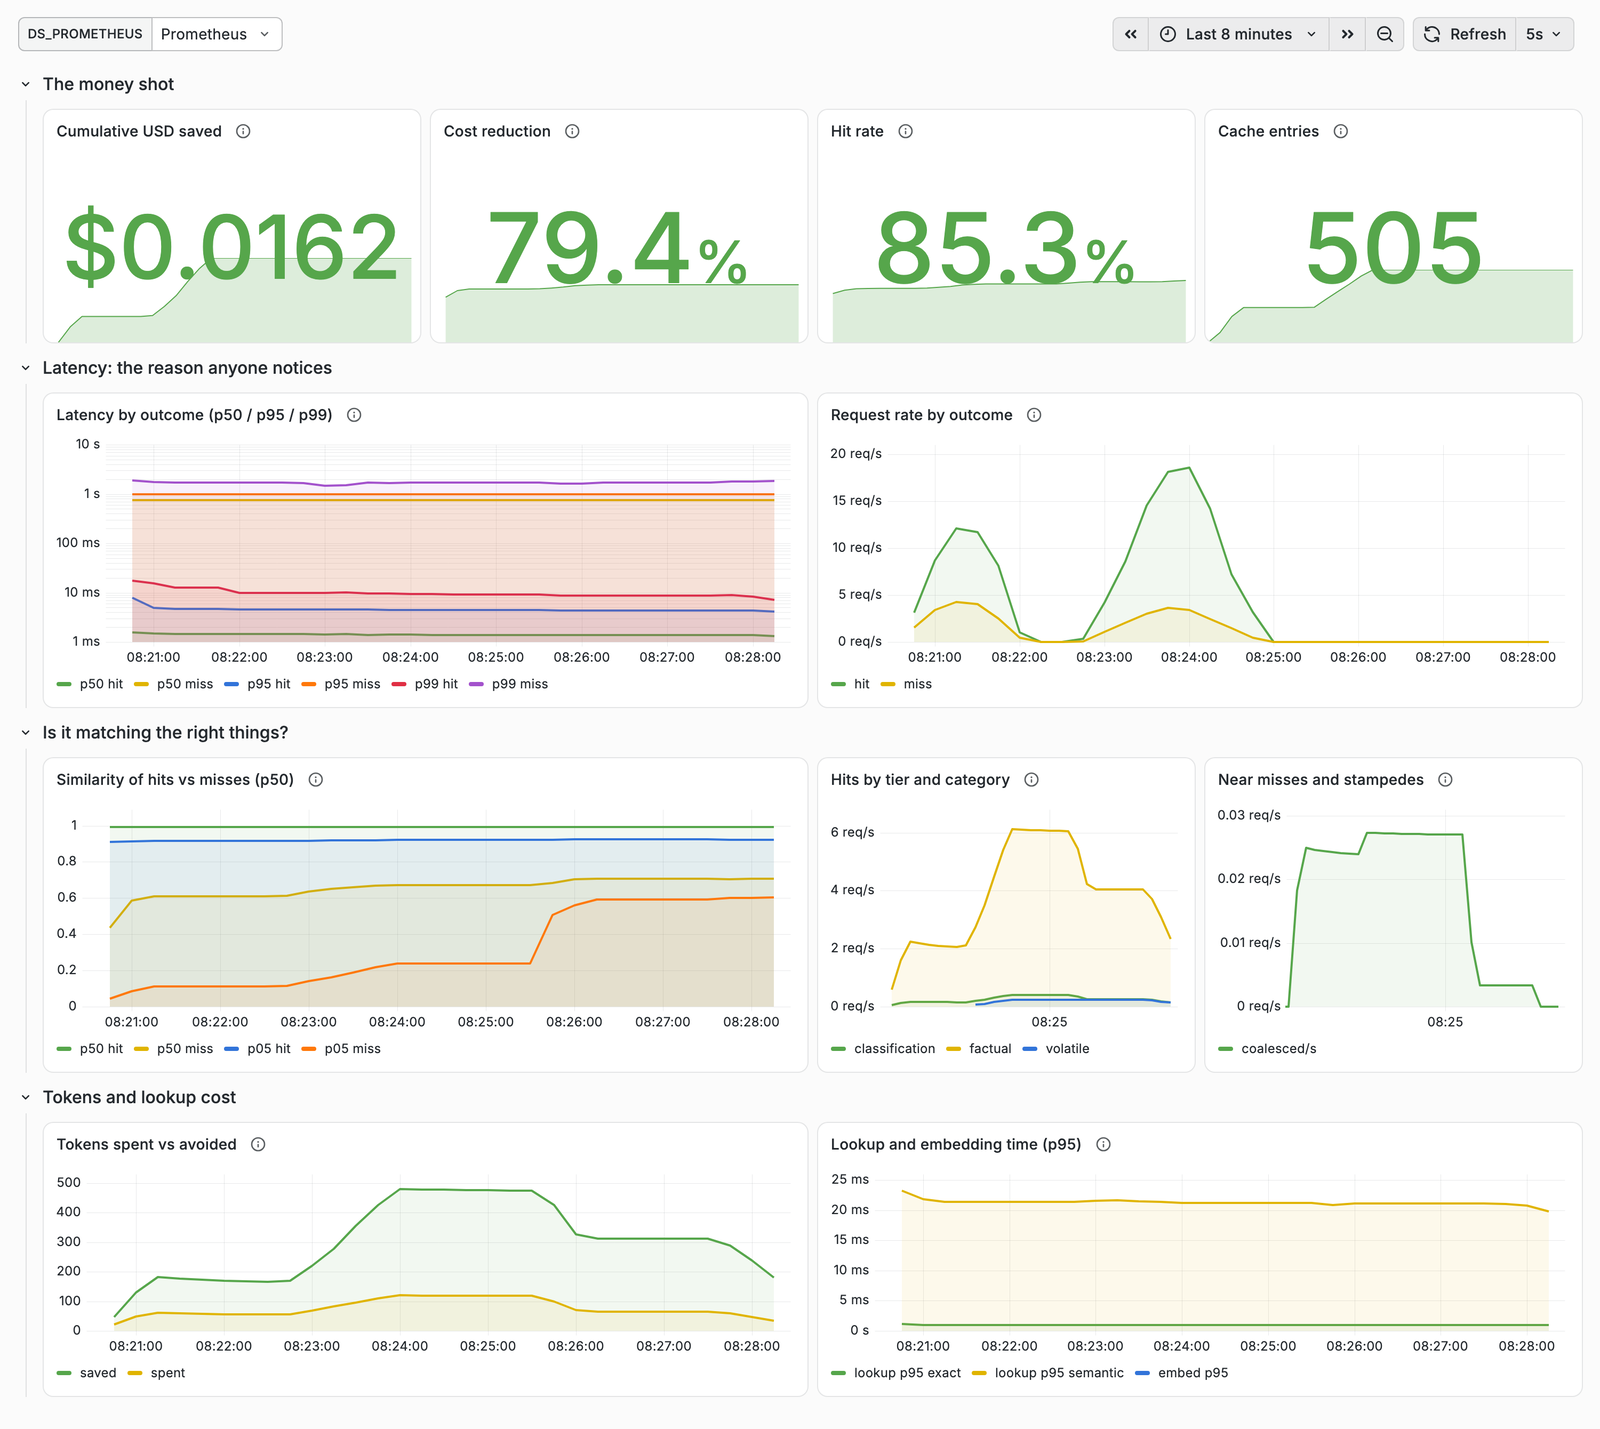
Task: Collapse the Tokens and lookup cost row
Action: pyautogui.click(x=26, y=1098)
